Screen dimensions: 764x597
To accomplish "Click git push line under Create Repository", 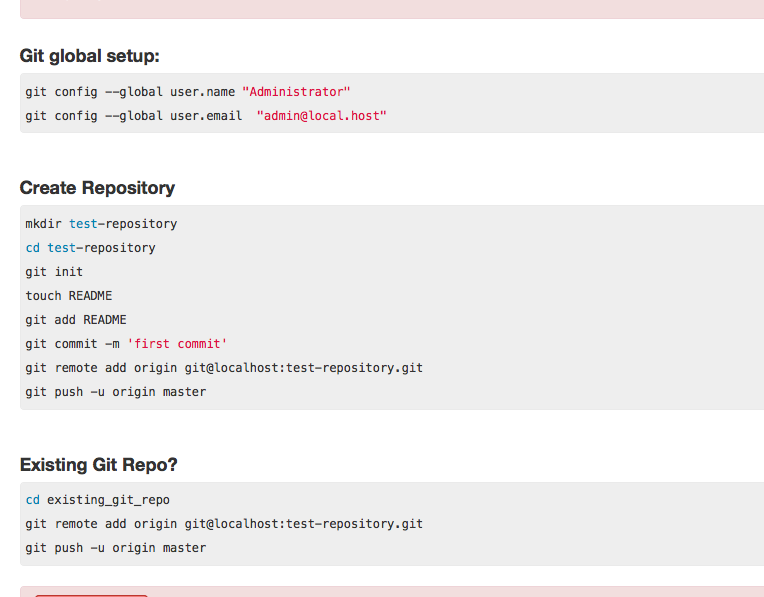I will (x=116, y=392).
